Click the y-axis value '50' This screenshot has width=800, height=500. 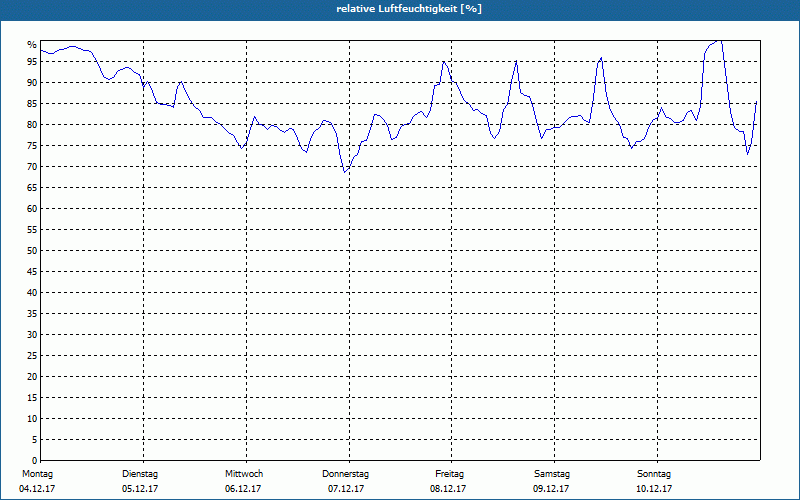click(x=32, y=251)
